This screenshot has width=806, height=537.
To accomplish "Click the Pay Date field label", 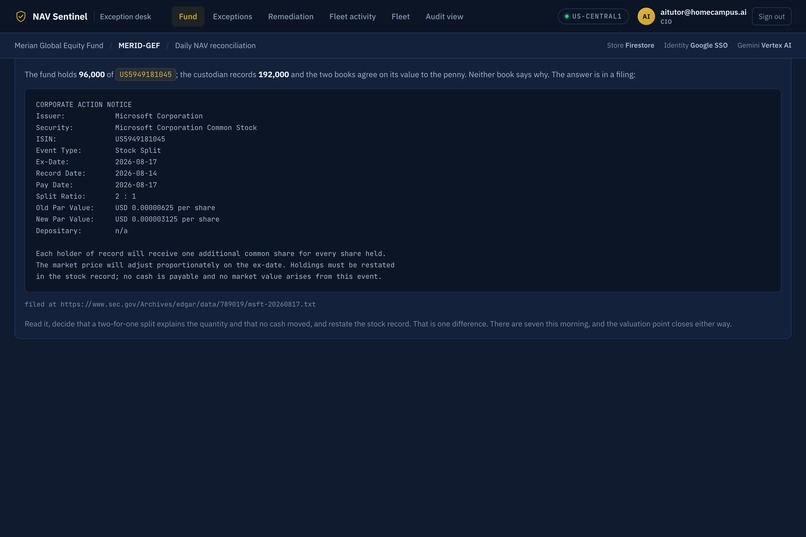I will pyautogui.click(x=54, y=185).
